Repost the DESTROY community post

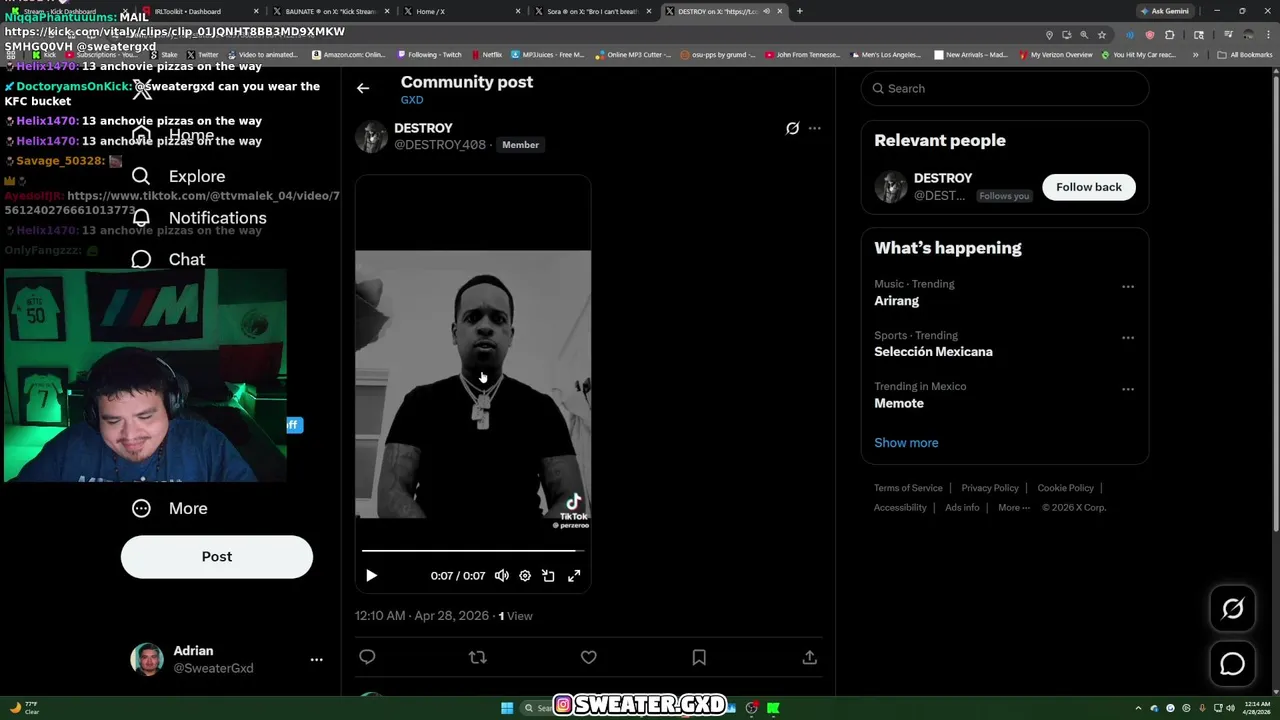click(478, 657)
